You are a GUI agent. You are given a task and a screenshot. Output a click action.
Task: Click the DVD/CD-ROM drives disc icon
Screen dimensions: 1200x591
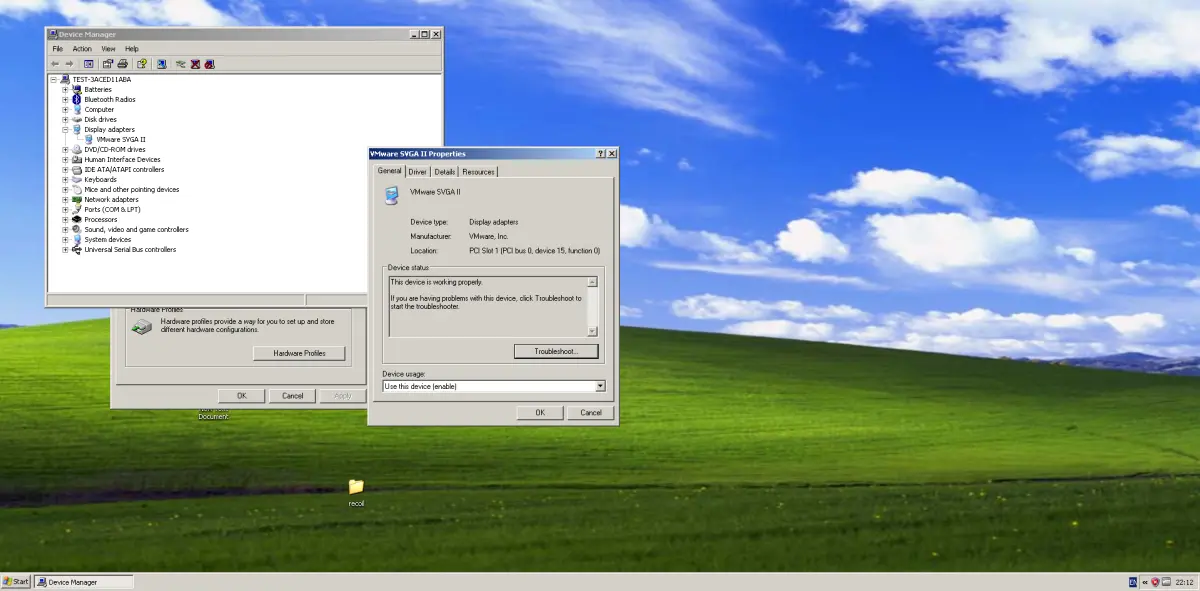pyautogui.click(x=77, y=149)
